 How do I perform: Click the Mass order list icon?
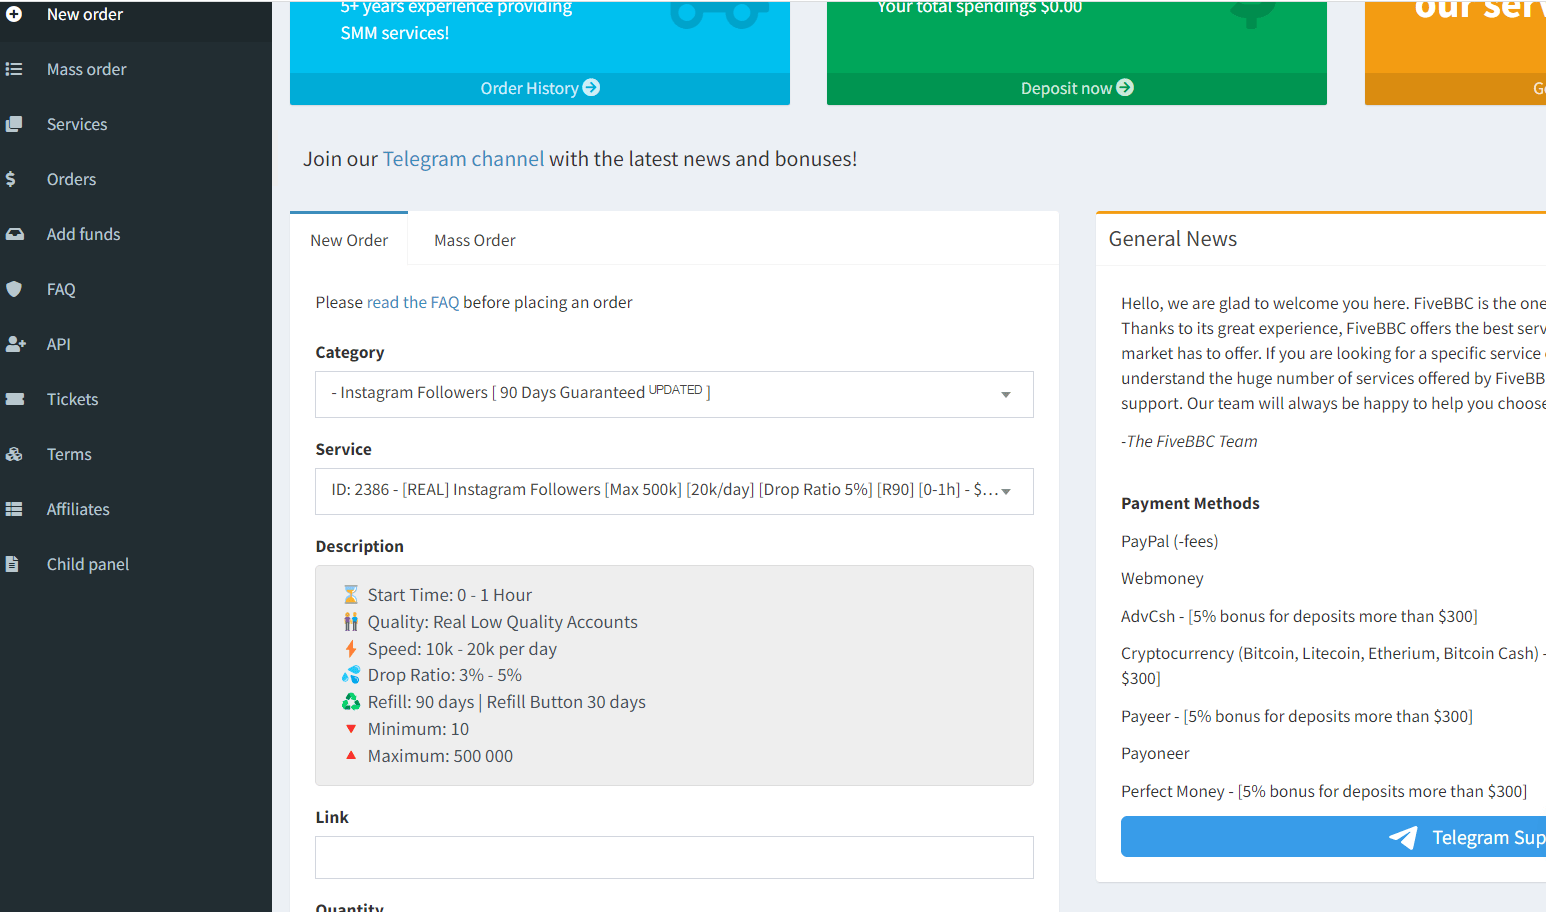(x=14, y=70)
